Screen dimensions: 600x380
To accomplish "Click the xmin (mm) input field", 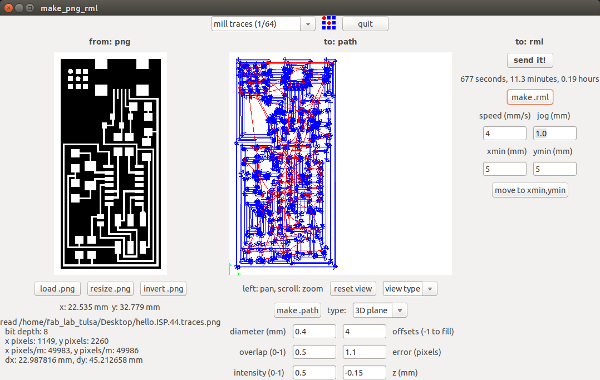I will point(504,169).
